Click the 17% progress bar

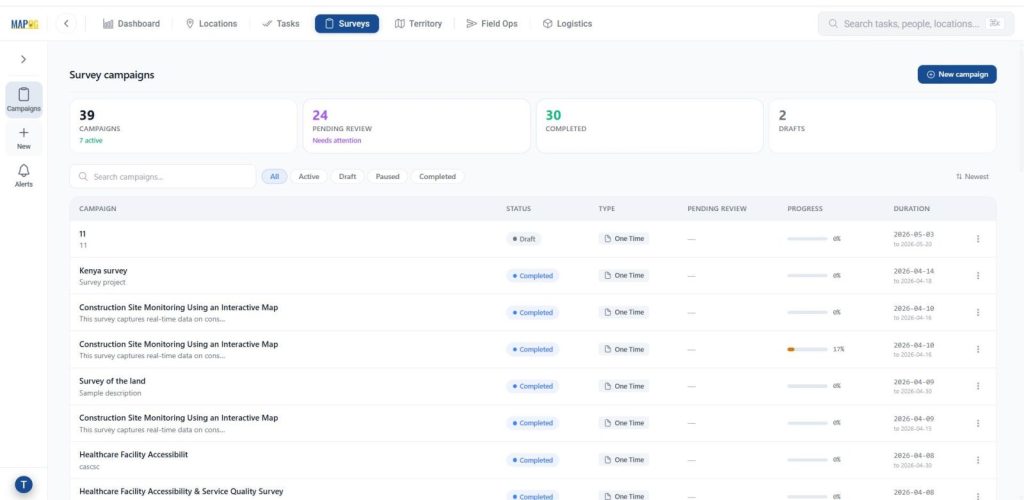(x=807, y=349)
